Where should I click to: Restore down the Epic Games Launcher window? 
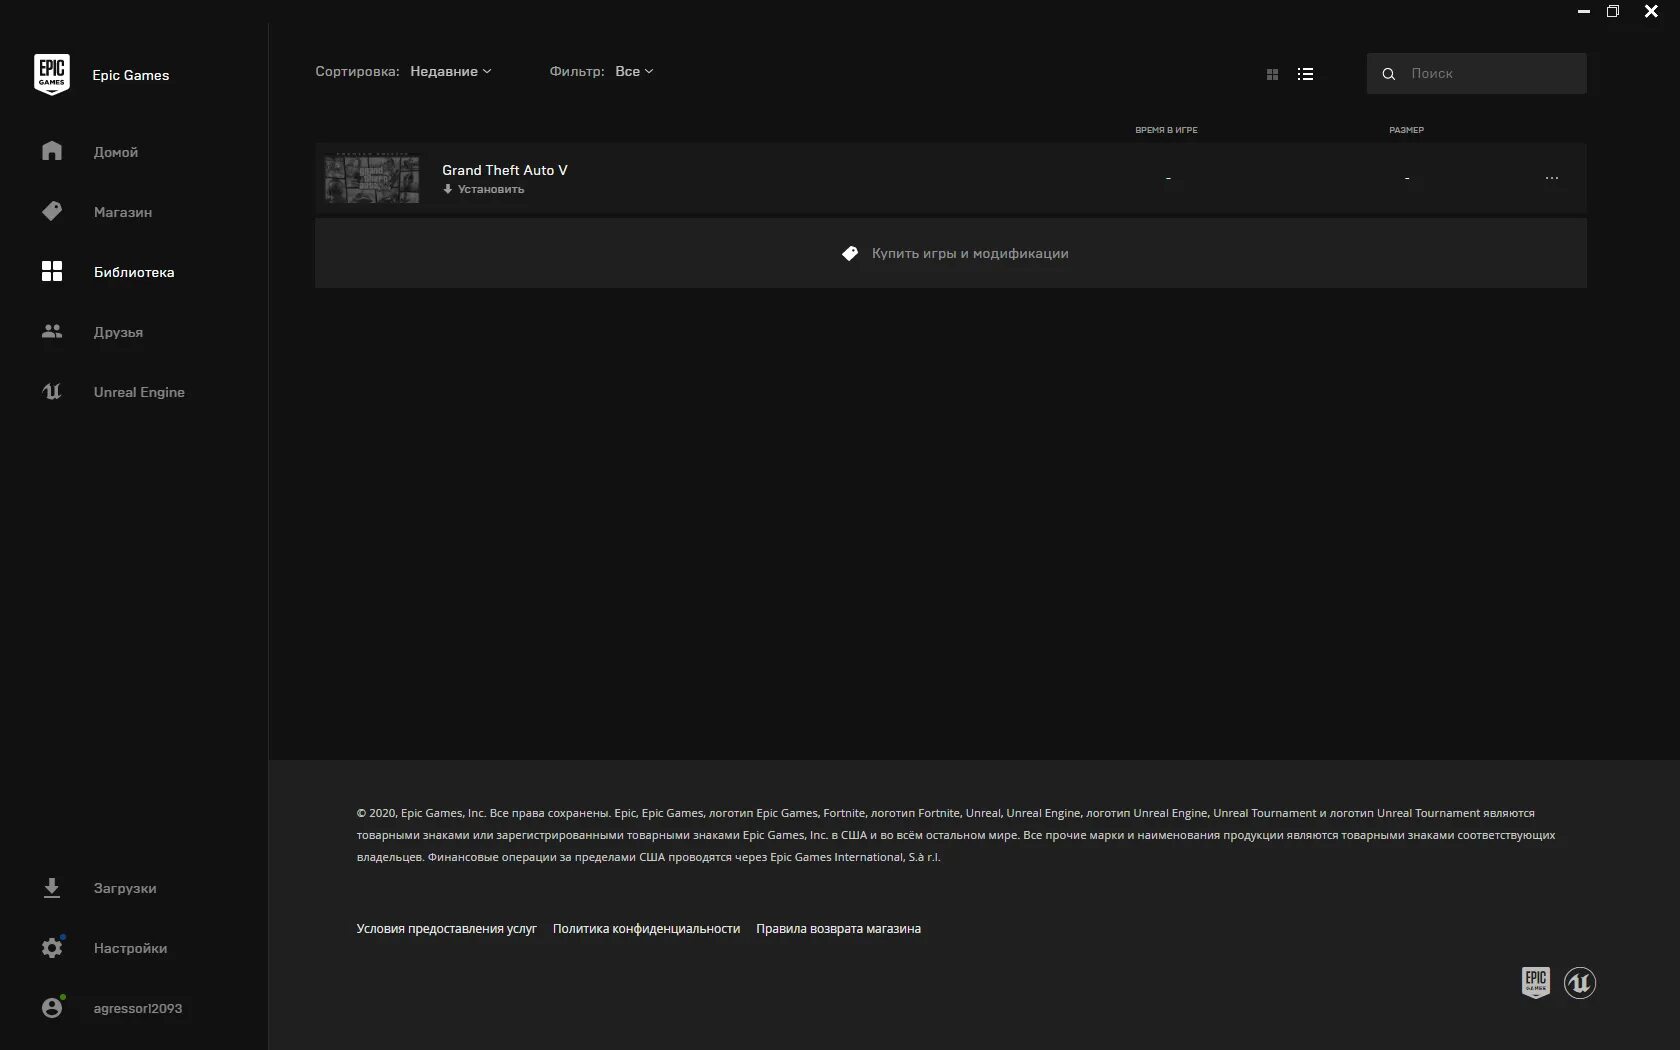pos(1613,11)
